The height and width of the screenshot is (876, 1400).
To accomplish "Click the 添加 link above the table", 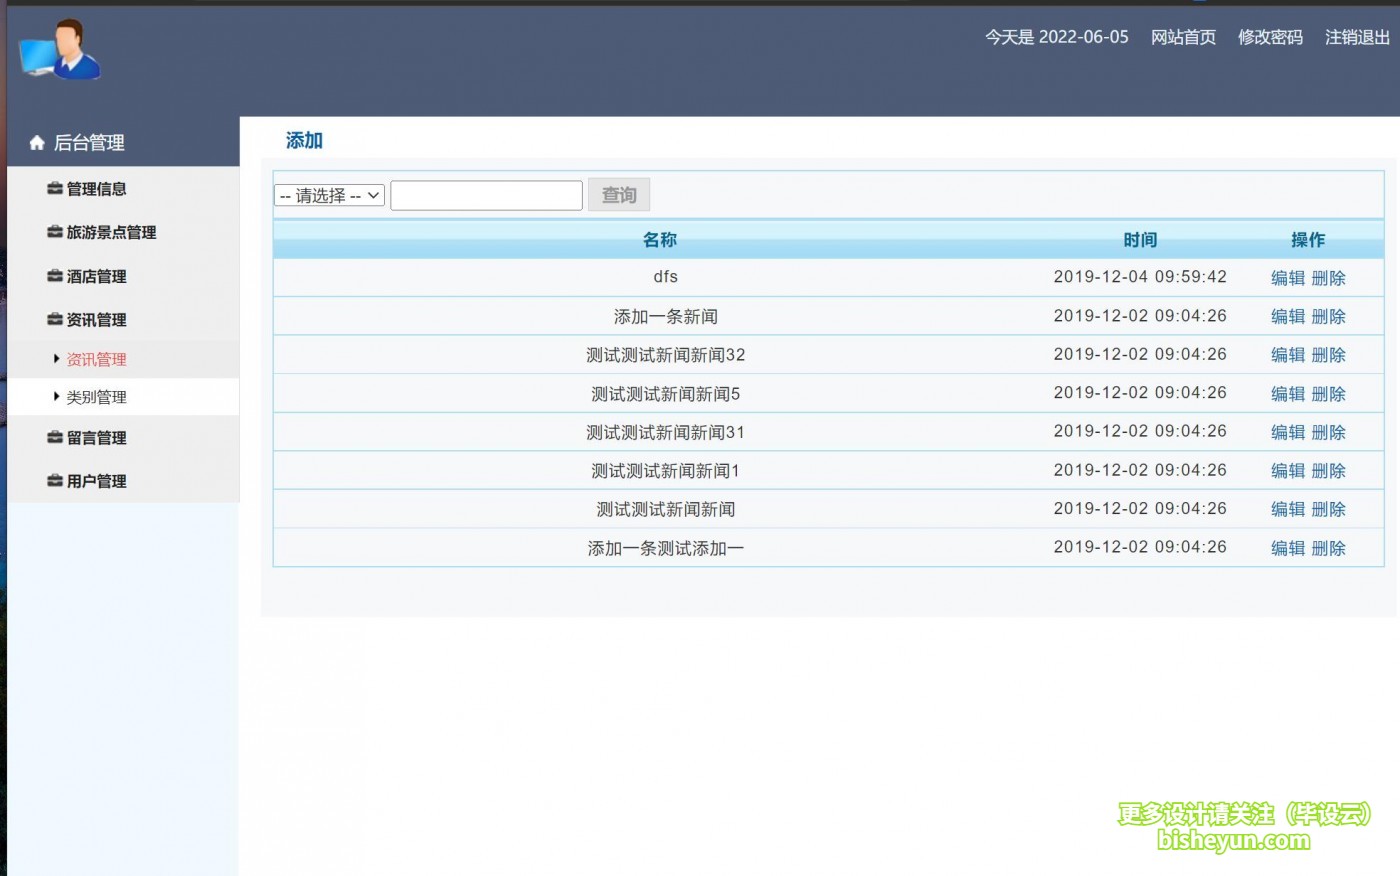I will [x=304, y=141].
